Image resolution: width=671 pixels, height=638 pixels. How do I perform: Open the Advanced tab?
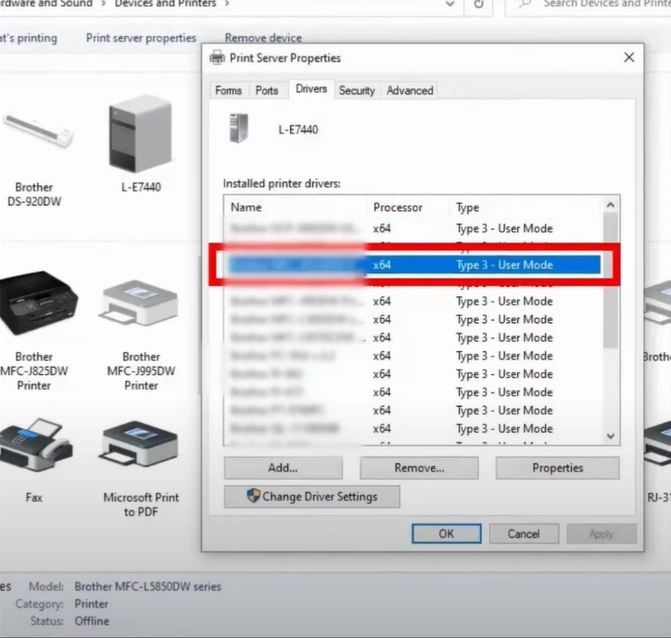410,90
